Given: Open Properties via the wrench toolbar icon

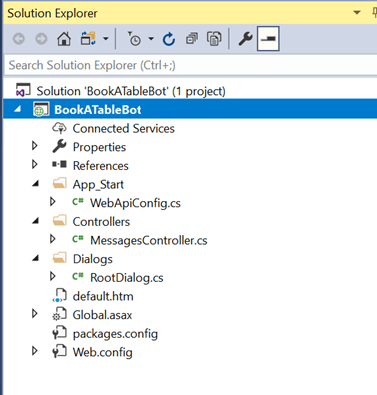Looking at the screenshot, I should pyautogui.click(x=246, y=39).
